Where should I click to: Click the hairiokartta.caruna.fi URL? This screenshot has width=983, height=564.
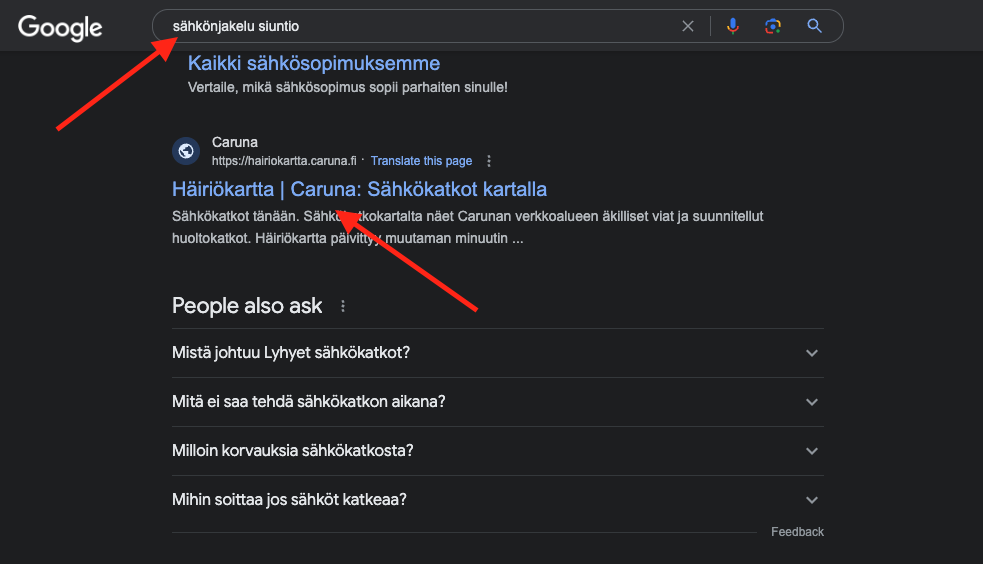tap(284, 161)
